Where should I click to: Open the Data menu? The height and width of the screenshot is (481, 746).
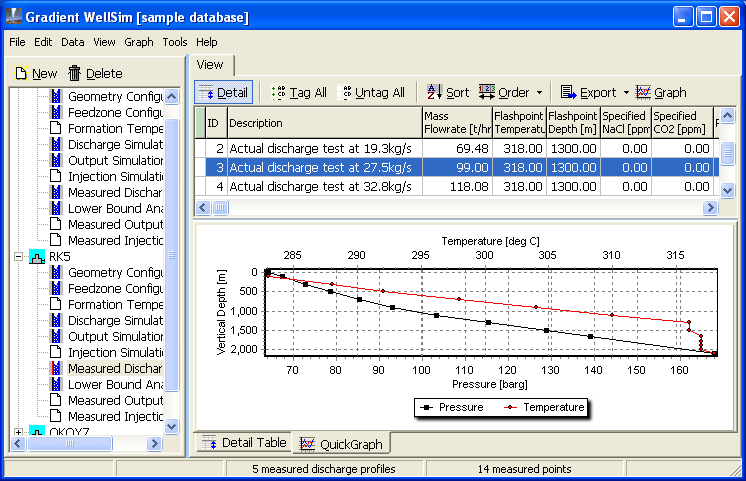[72, 42]
